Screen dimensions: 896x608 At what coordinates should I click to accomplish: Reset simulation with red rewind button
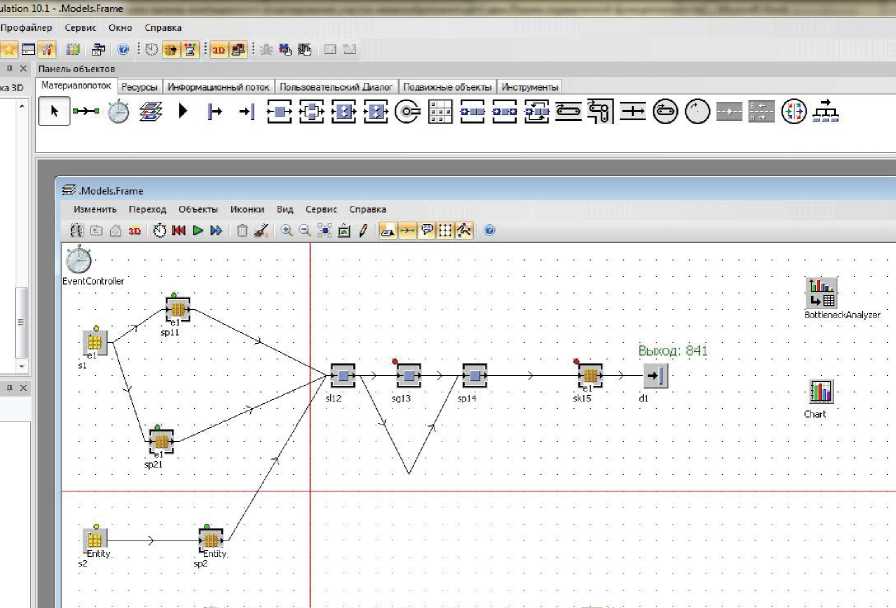pos(179,231)
